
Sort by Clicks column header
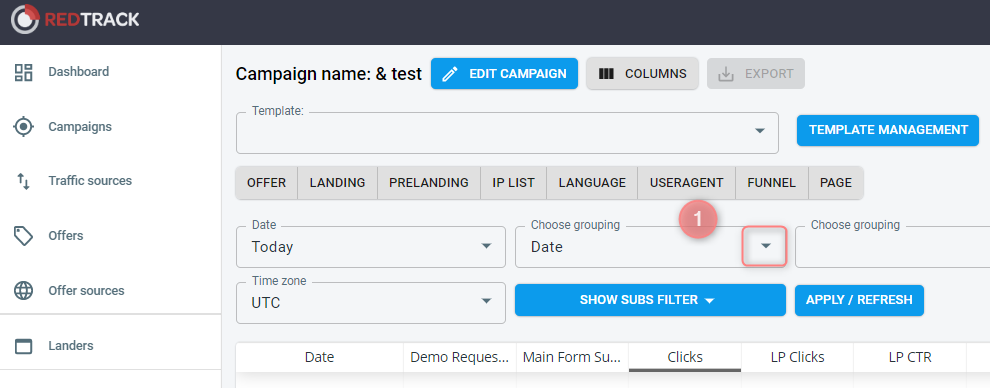685,357
